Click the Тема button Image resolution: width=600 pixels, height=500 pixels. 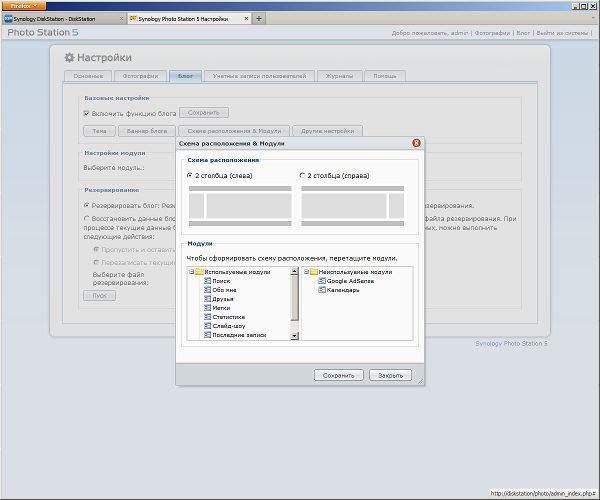99,131
